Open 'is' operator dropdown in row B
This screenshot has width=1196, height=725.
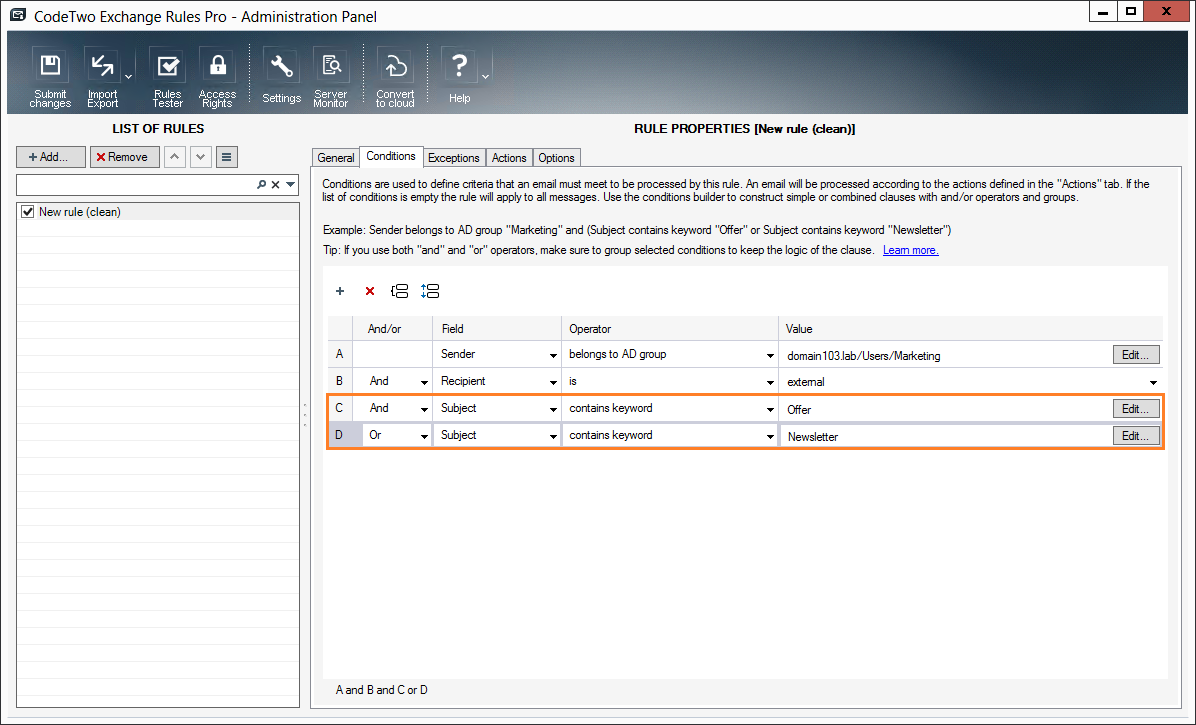(x=770, y=382)
